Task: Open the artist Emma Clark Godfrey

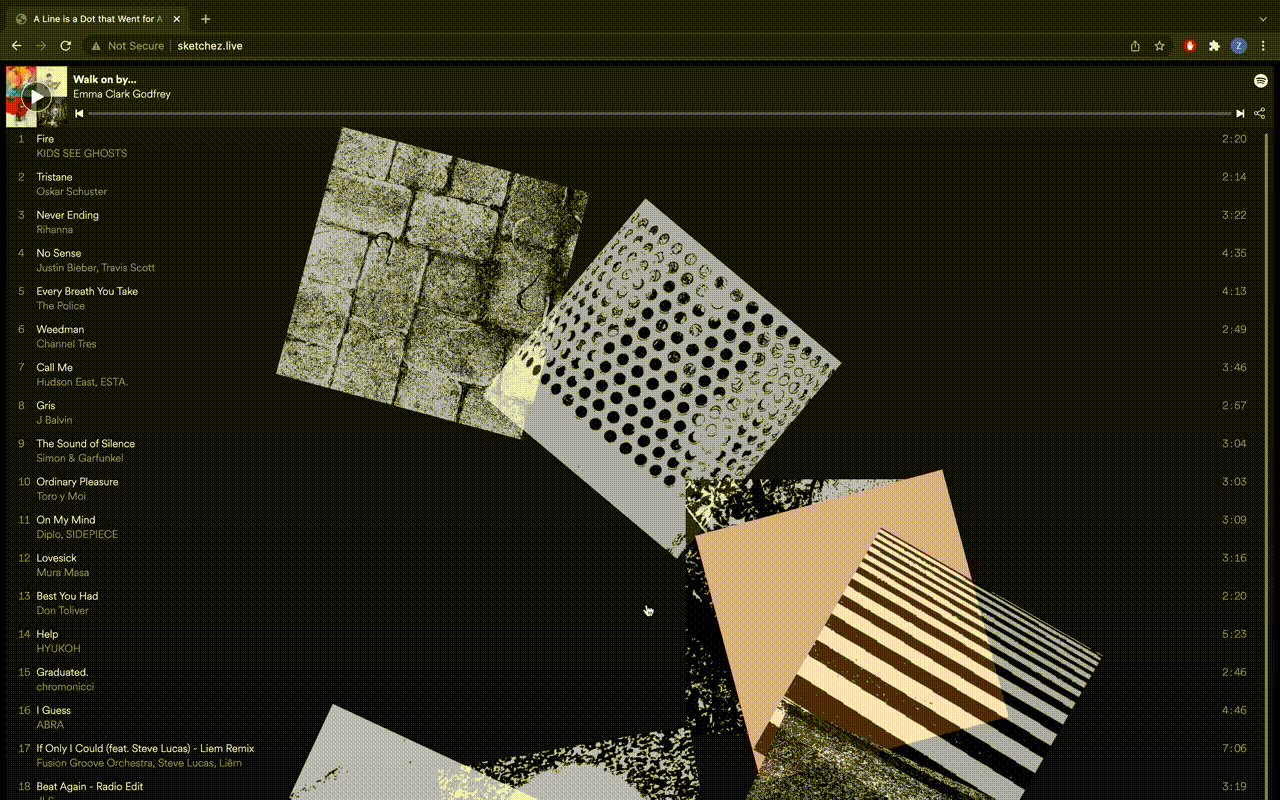Action: point(122,94)
